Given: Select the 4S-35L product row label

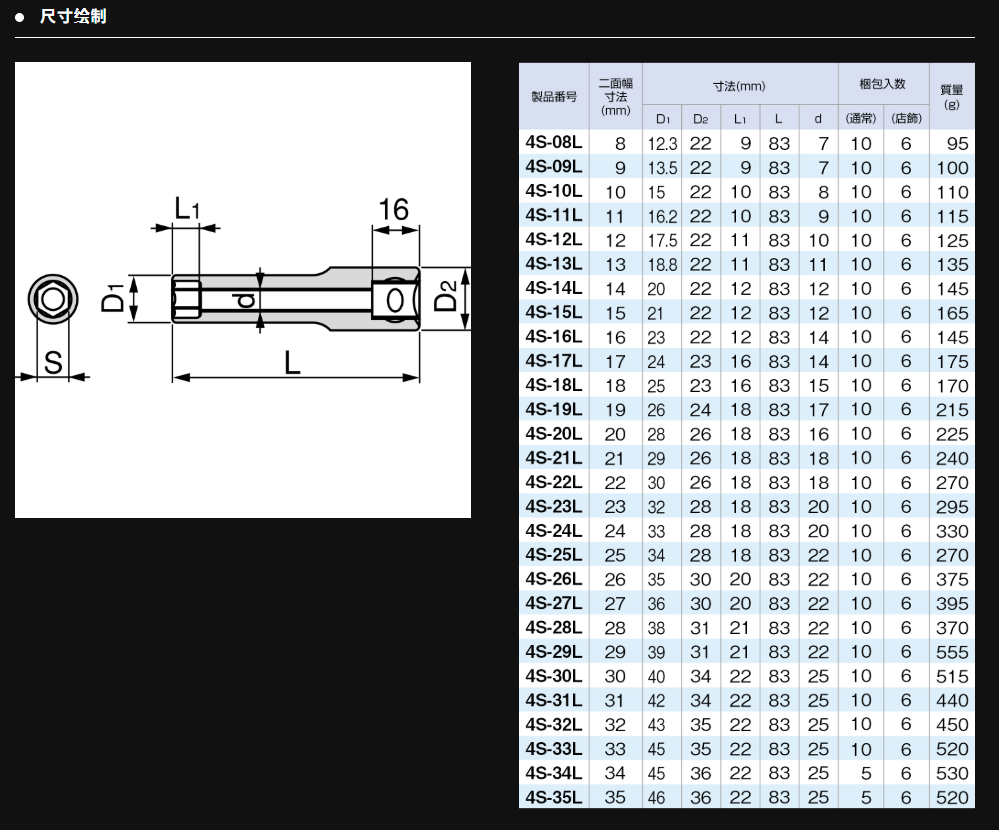Looking at the screenshot, I should (x=552, y=797).
